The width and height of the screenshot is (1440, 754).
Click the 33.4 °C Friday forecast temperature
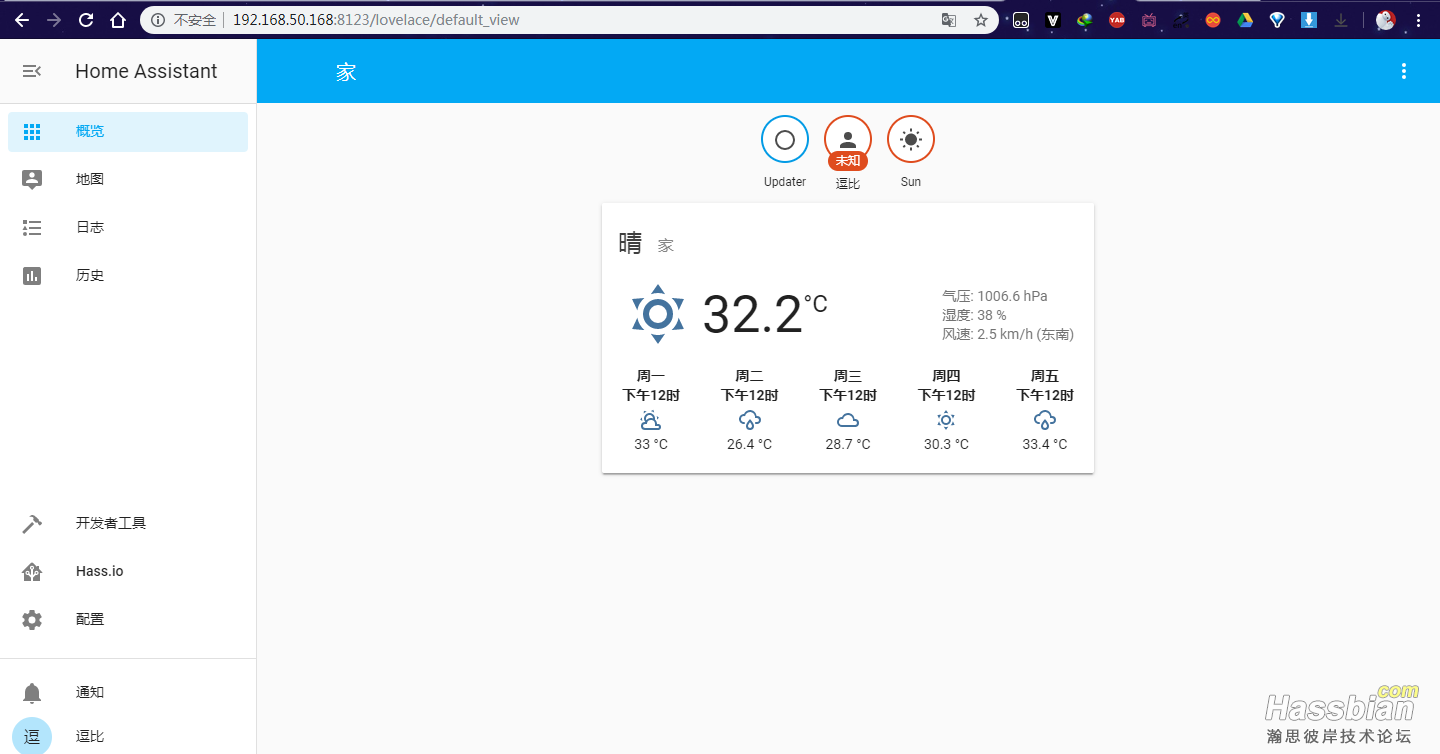click(1045, 444)
